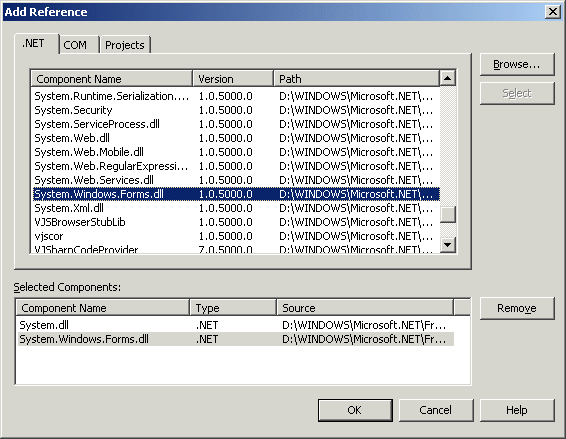Select System.Web.Services.dll component

(x=236, y=180)
